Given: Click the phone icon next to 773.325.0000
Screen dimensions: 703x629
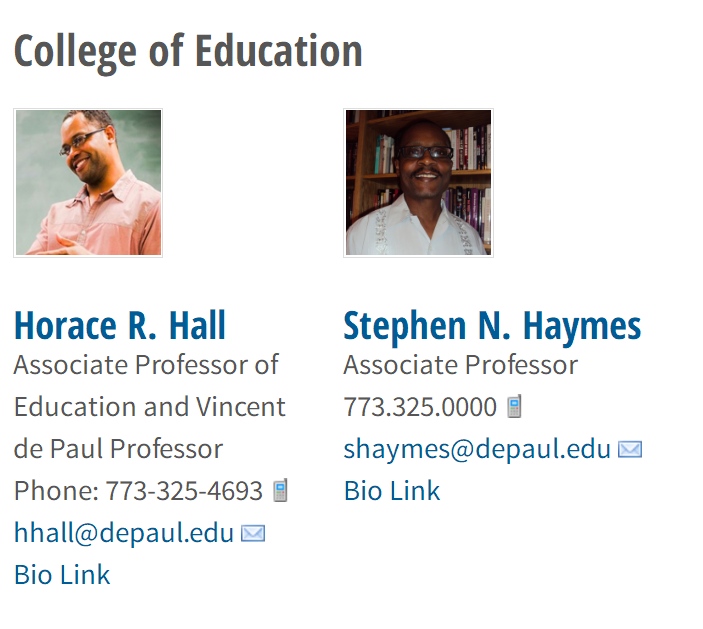Looking at the screenshot, I should click(x=514, y=407).
